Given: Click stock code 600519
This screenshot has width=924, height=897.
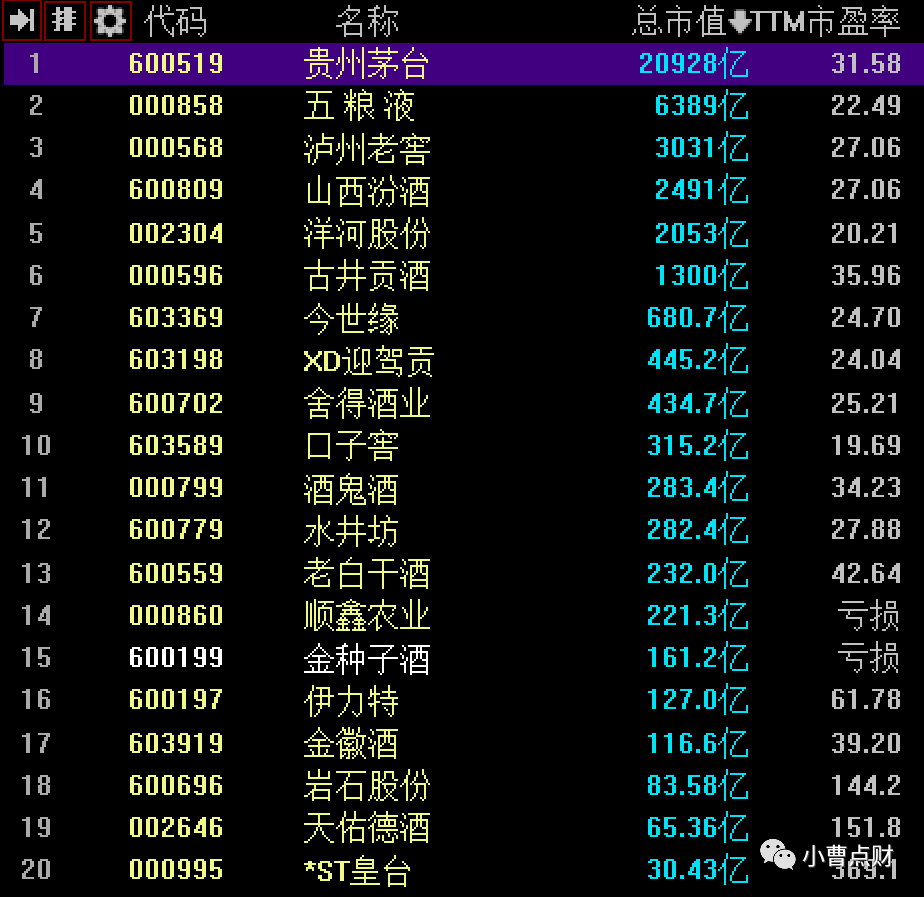Looking at the screenshot, I should click(176, 63).
